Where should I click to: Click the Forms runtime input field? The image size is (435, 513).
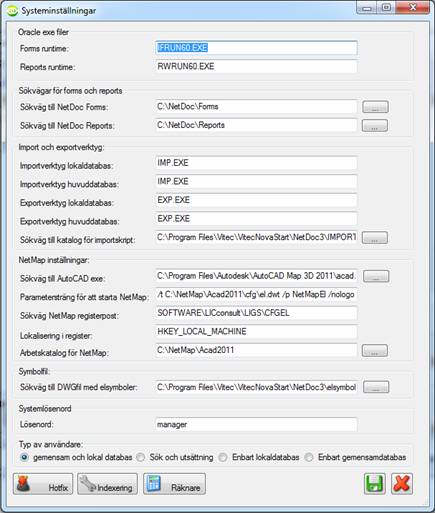point(256,48)
